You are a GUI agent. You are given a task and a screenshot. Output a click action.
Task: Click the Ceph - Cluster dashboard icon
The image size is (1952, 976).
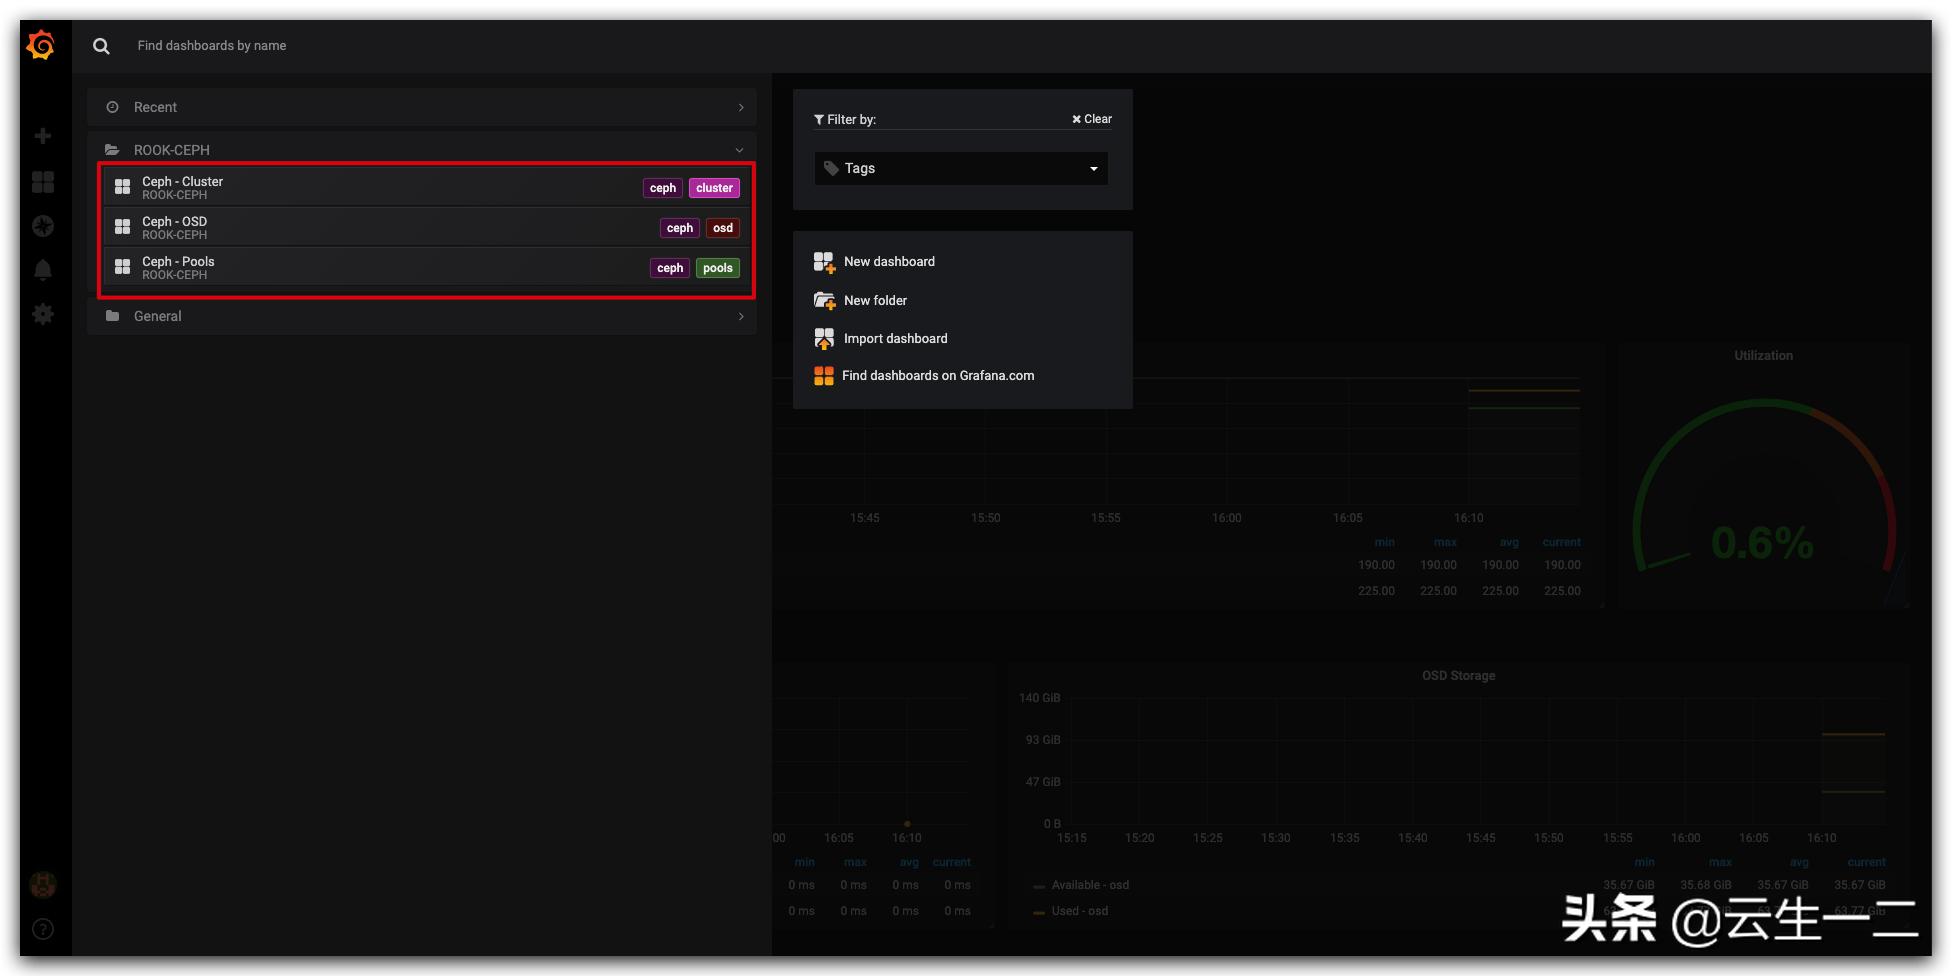[x=123, y=187]
